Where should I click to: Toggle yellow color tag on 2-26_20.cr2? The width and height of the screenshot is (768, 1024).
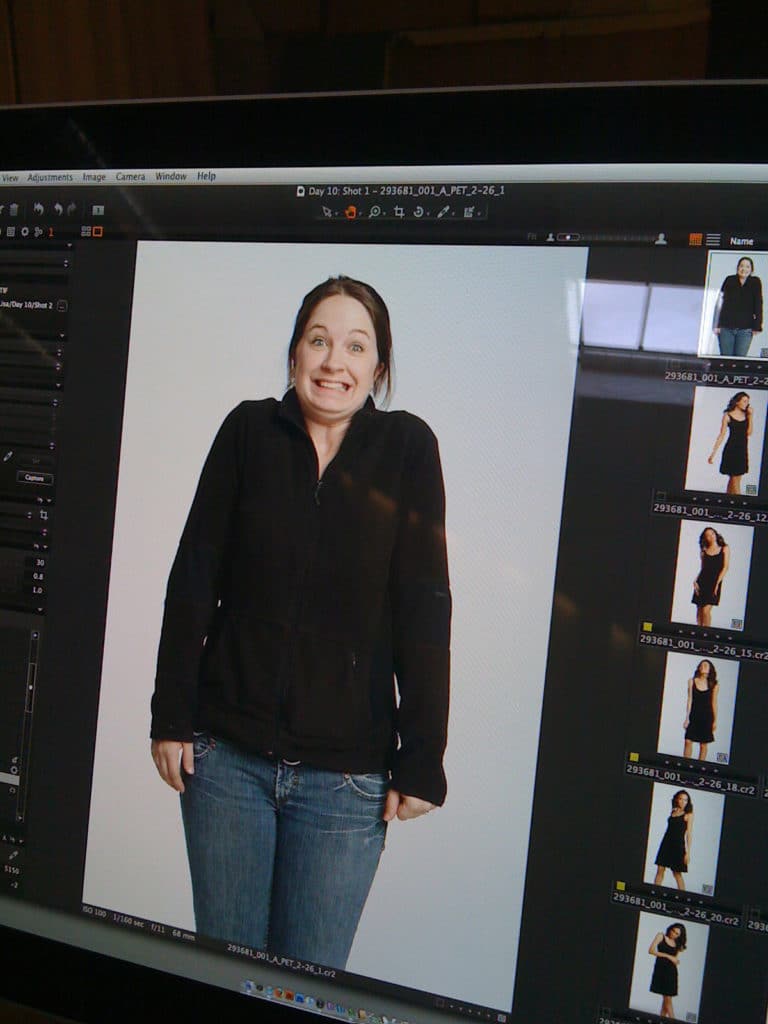620,886
